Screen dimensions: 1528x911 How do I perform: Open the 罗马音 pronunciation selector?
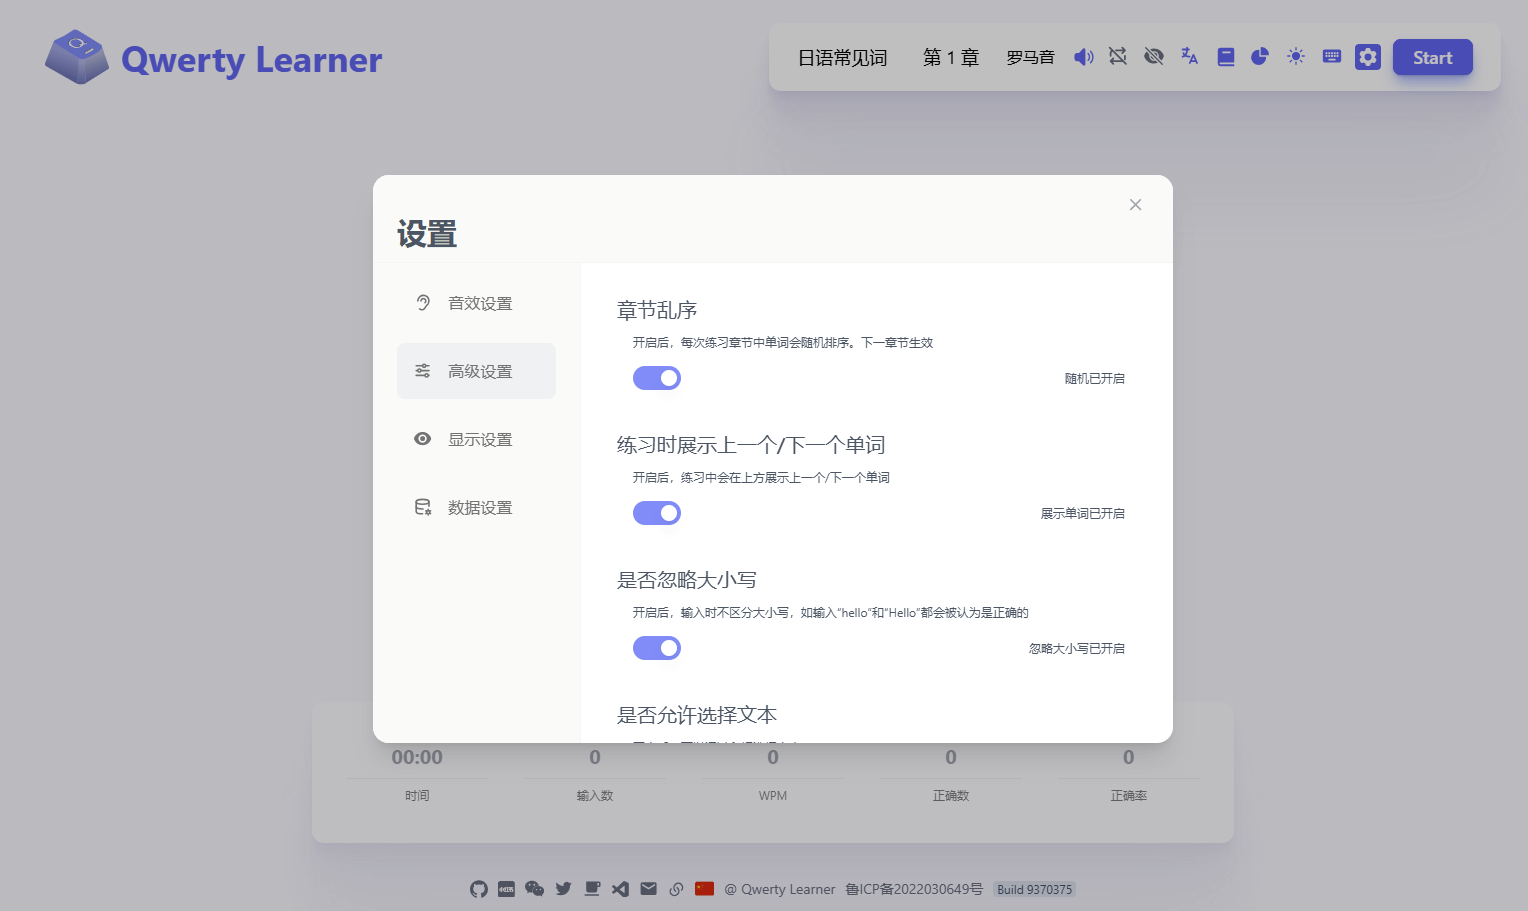(x=1030, y=58)
